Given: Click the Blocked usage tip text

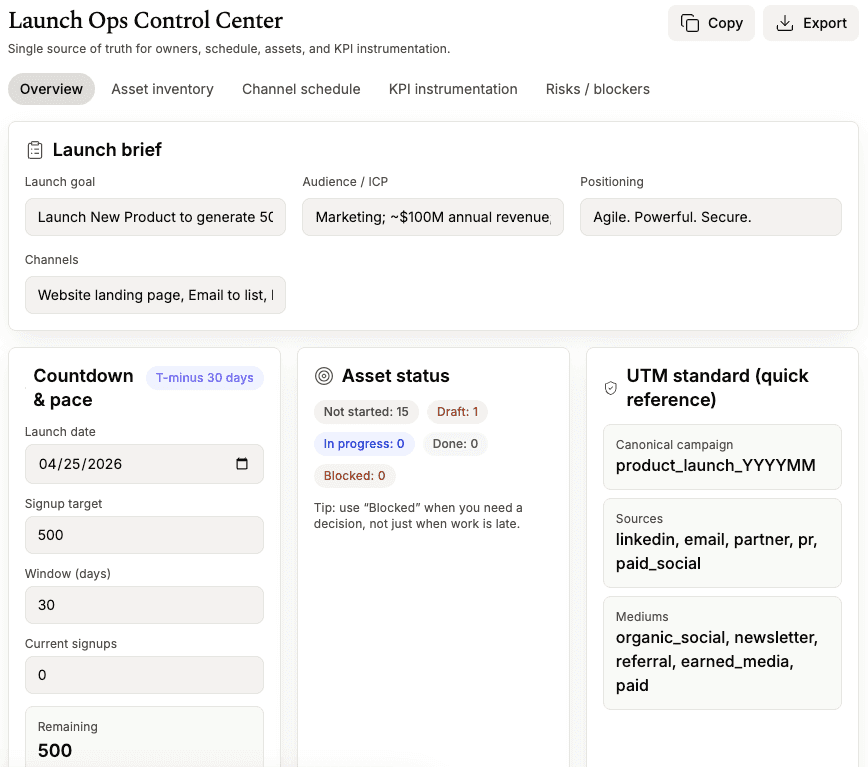Looking at the screenshot, I should coord(418,516).
